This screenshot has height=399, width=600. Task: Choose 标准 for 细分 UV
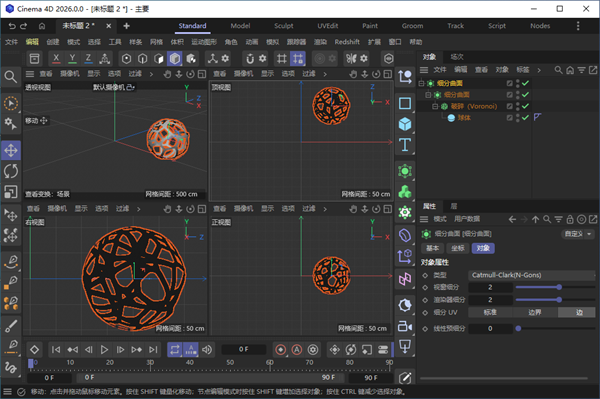click(x=490, y=313)
